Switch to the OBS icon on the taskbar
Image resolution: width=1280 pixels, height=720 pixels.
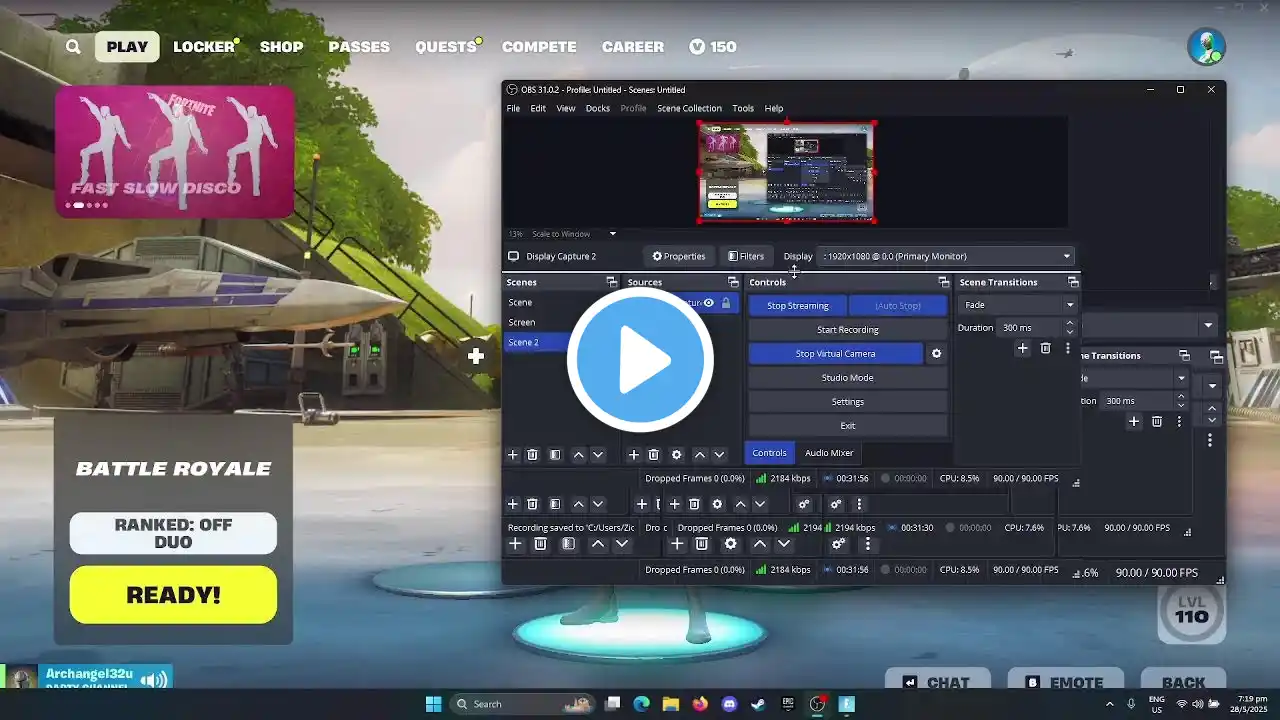[817, 704]
